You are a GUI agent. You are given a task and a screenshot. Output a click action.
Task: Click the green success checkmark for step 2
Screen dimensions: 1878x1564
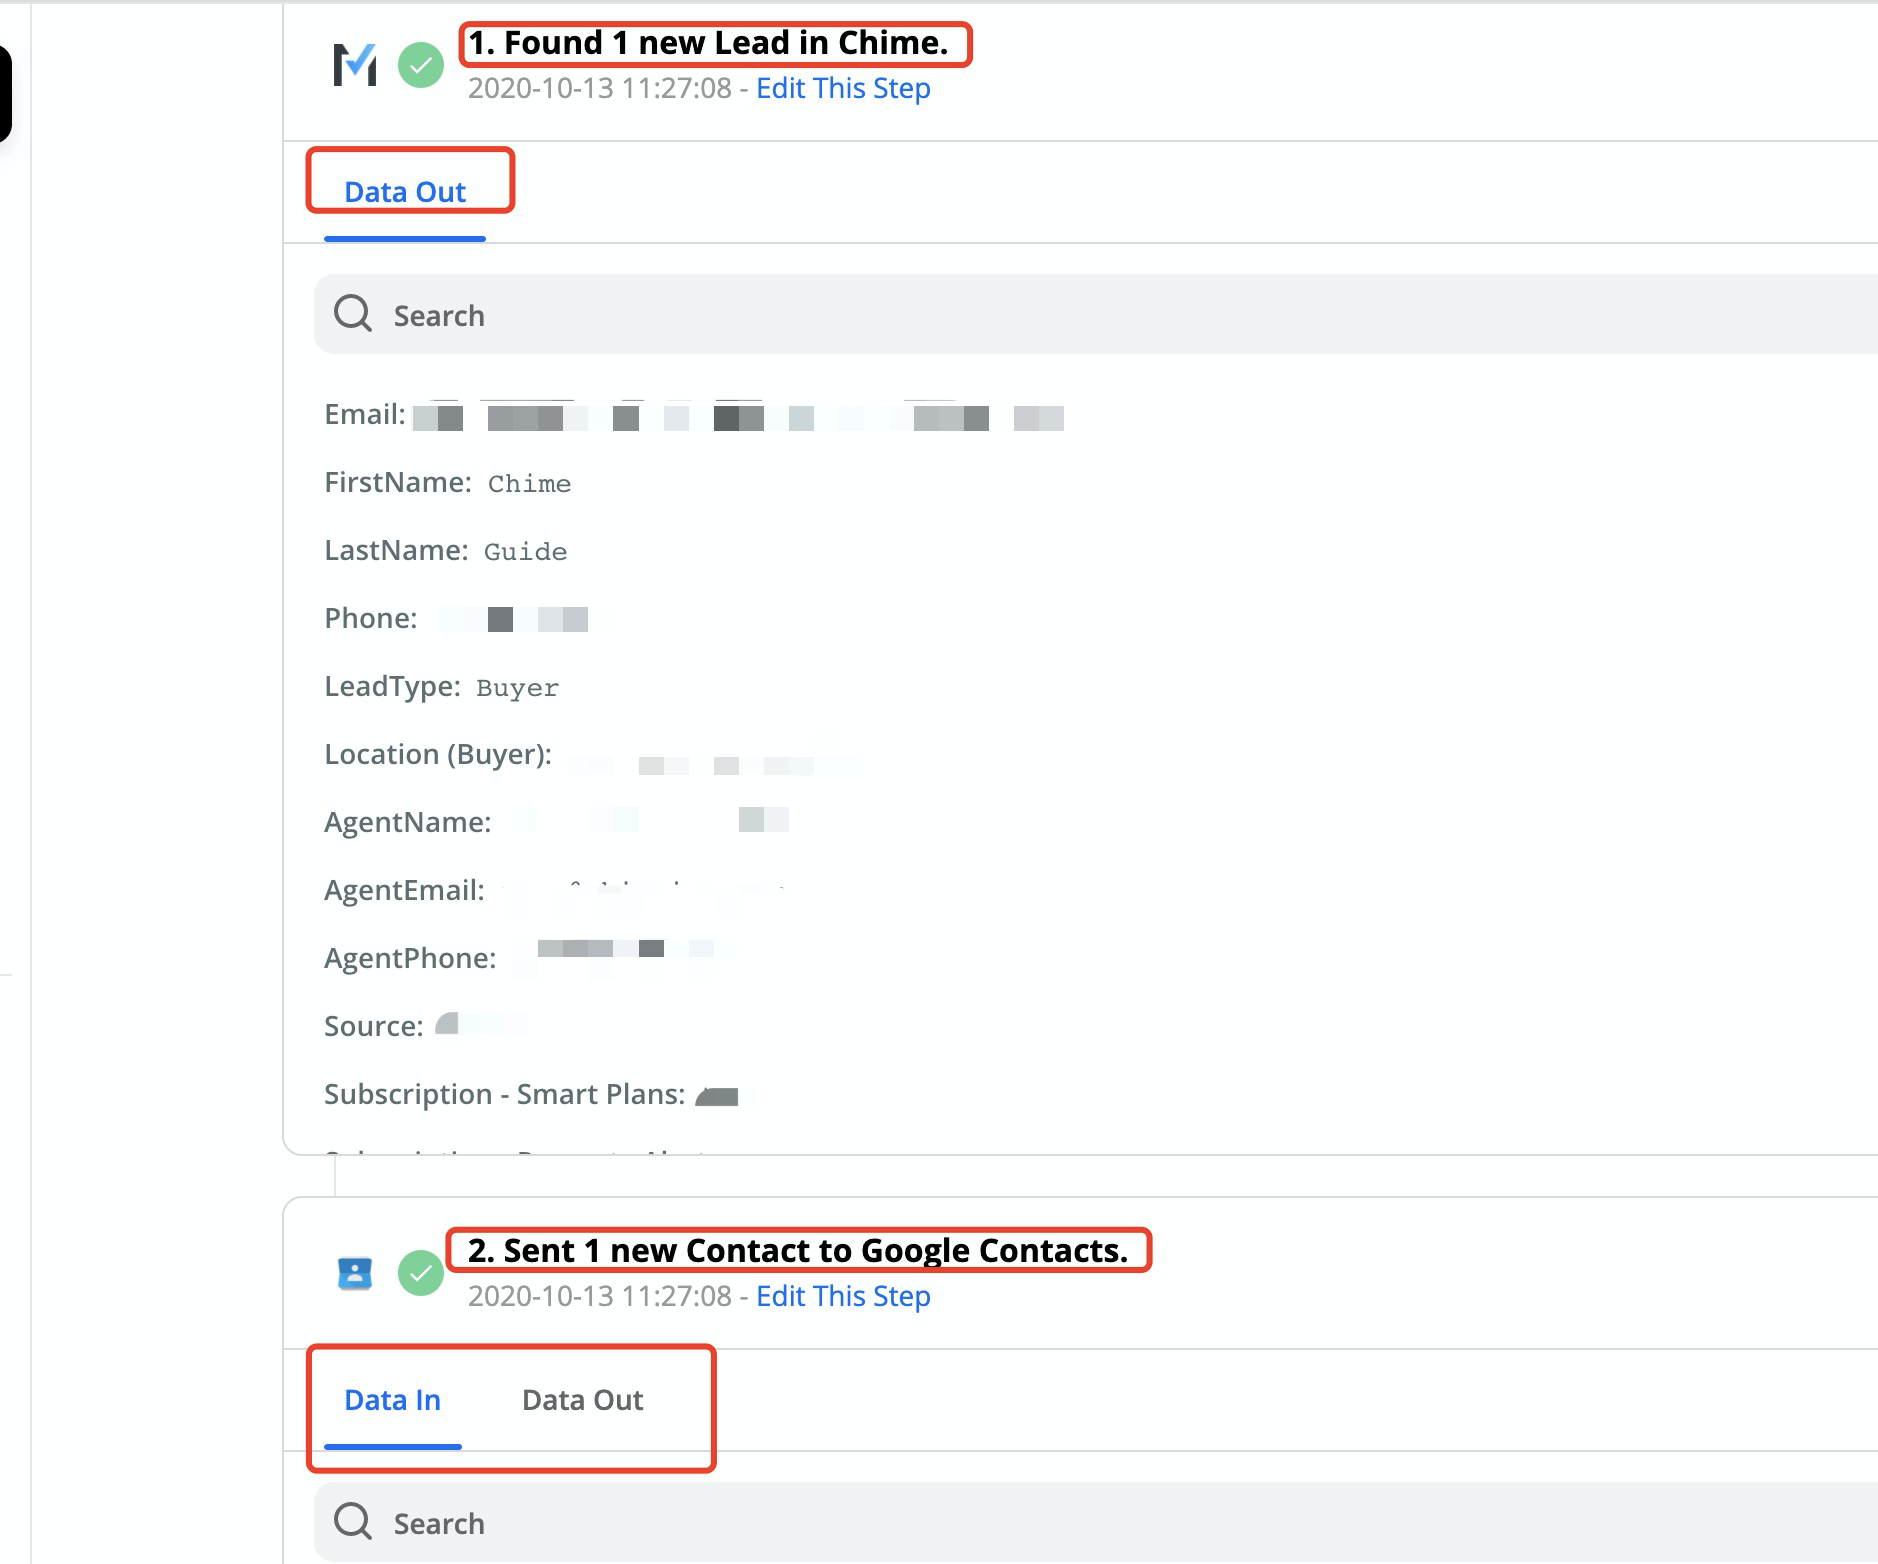pos(421,1273)
